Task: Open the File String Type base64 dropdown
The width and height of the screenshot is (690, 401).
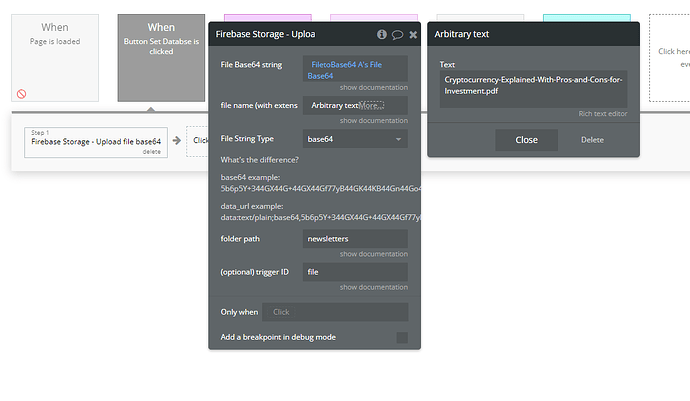Action: click(x=355, y=139)
